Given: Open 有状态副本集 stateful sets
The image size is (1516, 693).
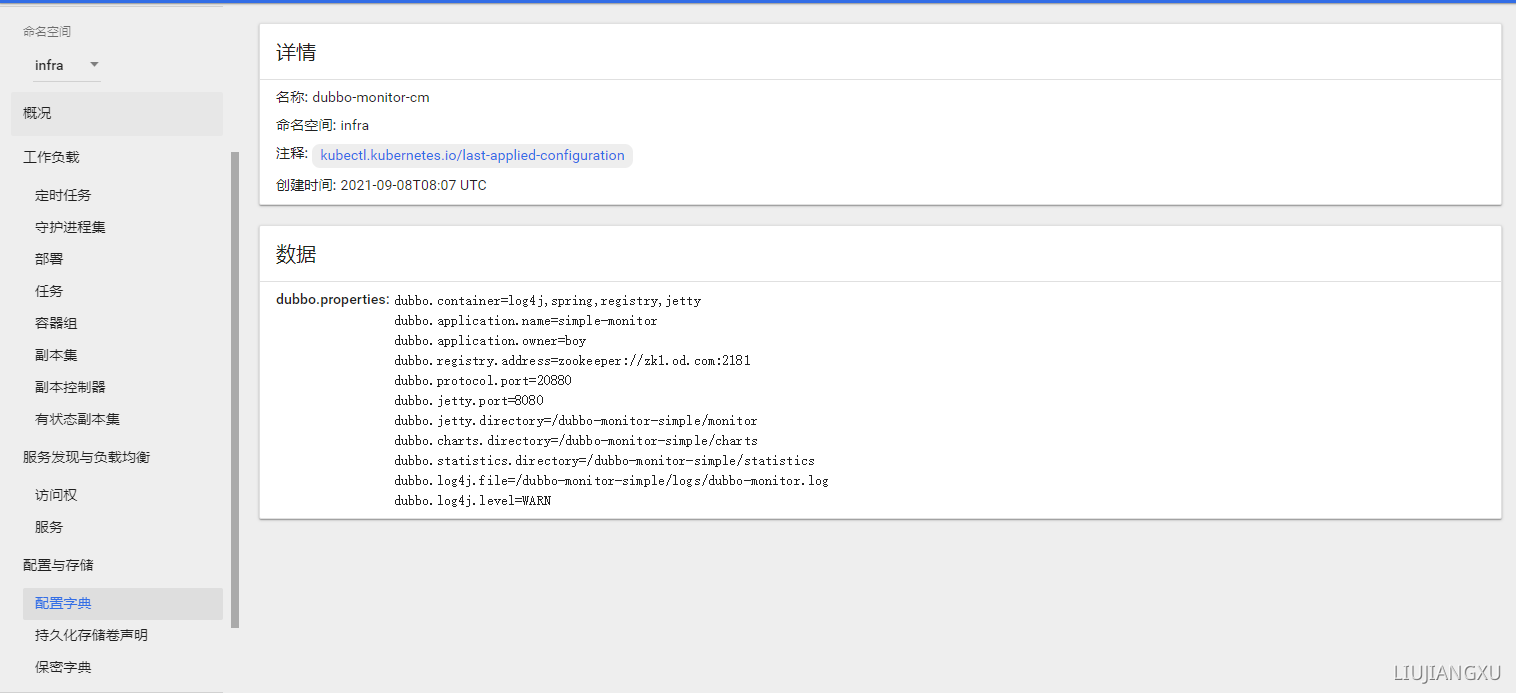Looking at the screenshot, I should point(77,419).
